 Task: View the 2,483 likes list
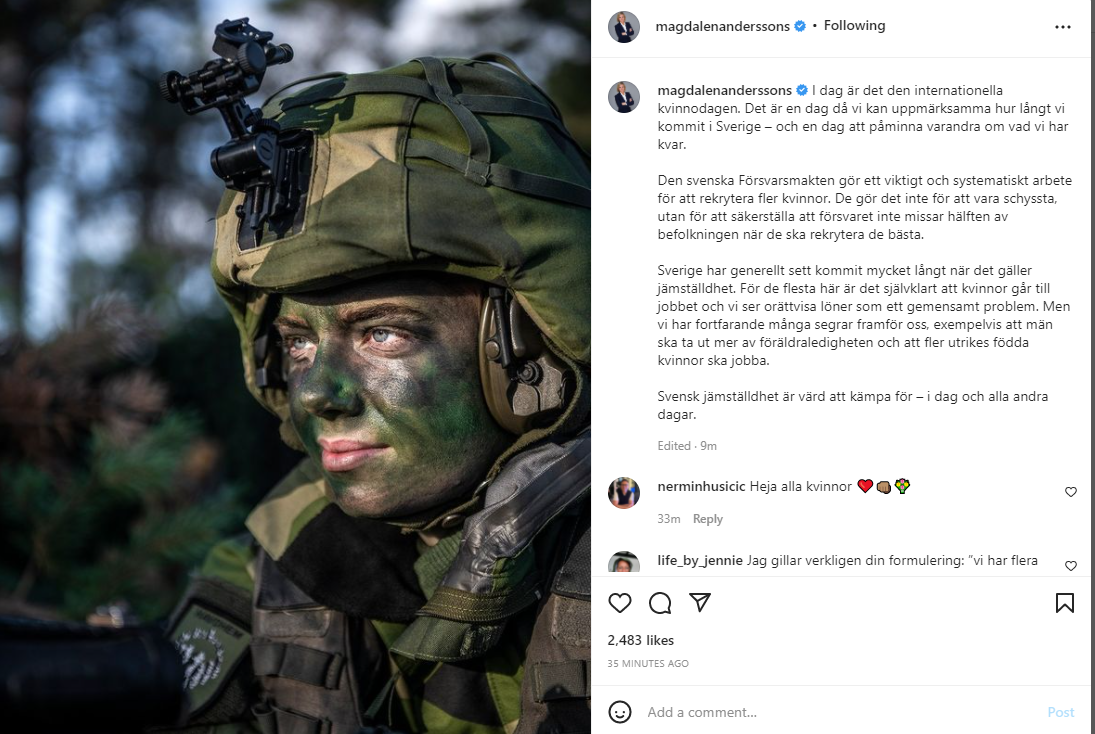pyautogui.click(x=640, y=640)
